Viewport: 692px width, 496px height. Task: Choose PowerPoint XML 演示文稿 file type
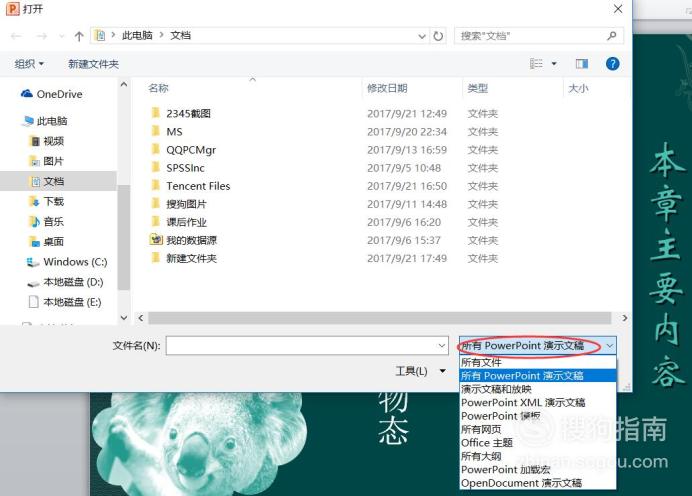coord(538,402)
